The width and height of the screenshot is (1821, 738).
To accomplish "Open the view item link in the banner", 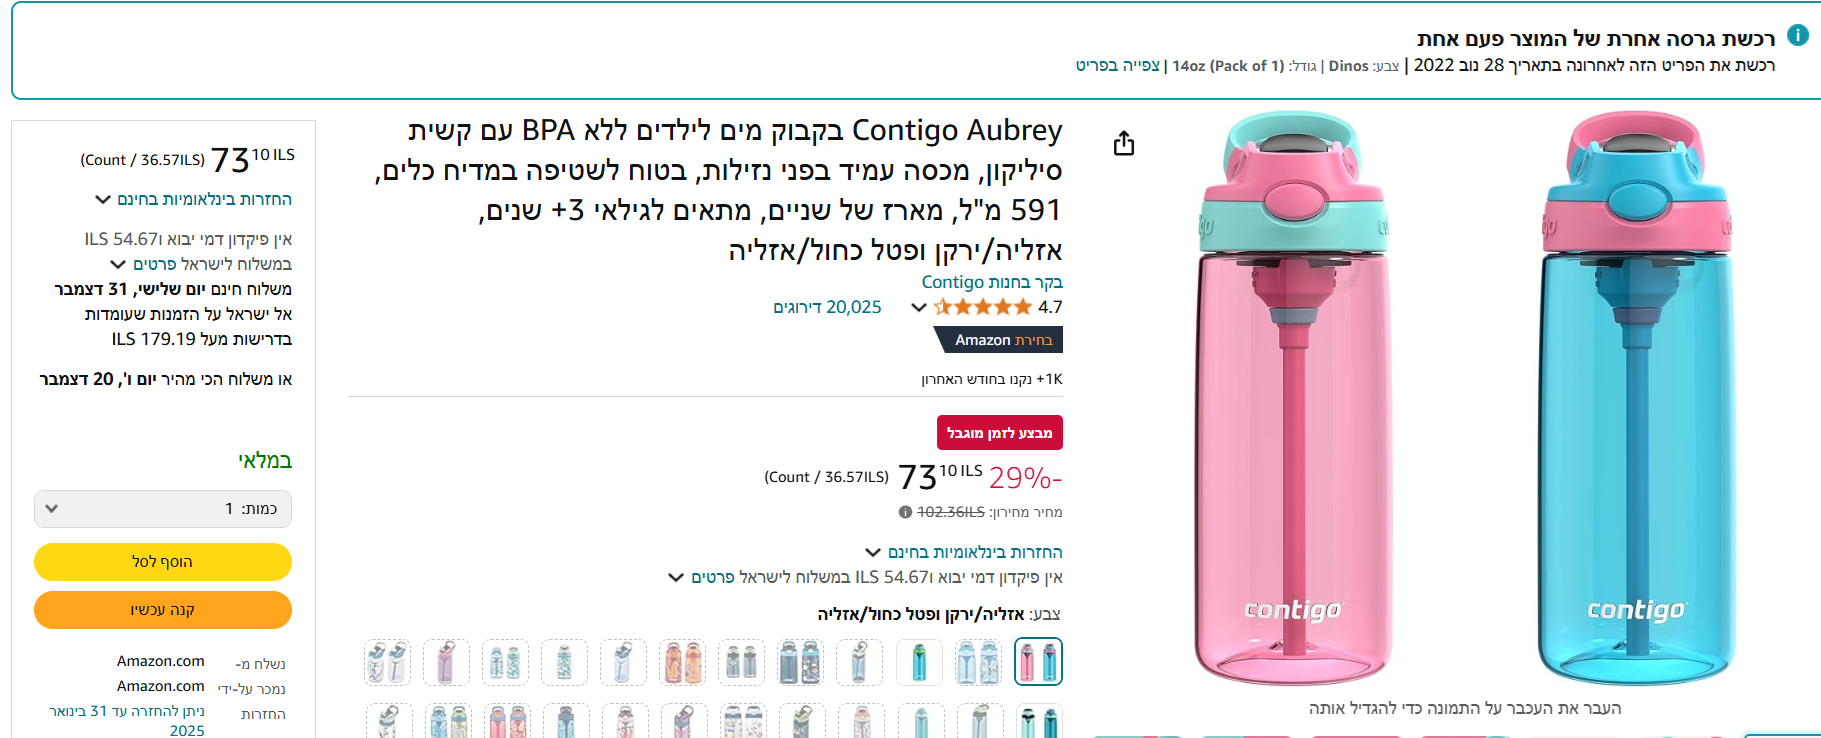I will tap(1117, 65).
